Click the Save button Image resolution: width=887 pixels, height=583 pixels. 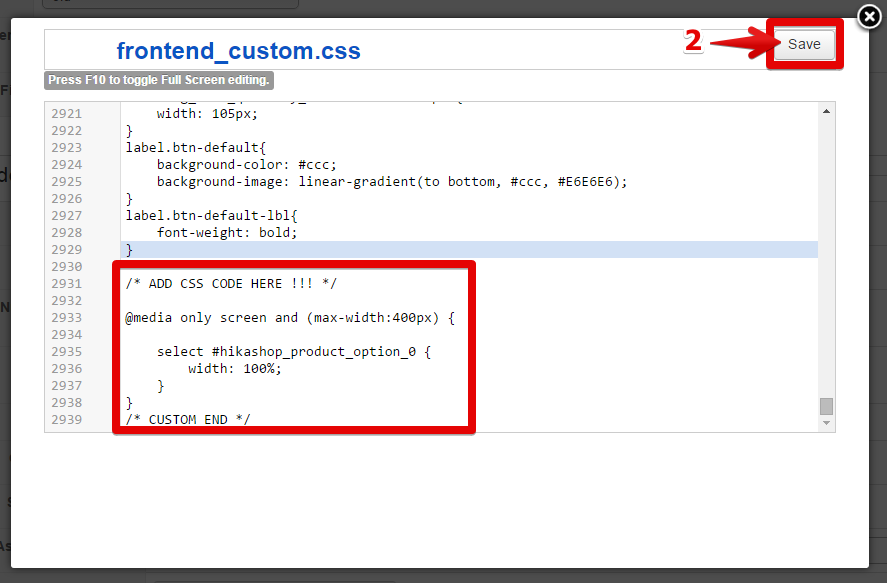coord(804,44)
